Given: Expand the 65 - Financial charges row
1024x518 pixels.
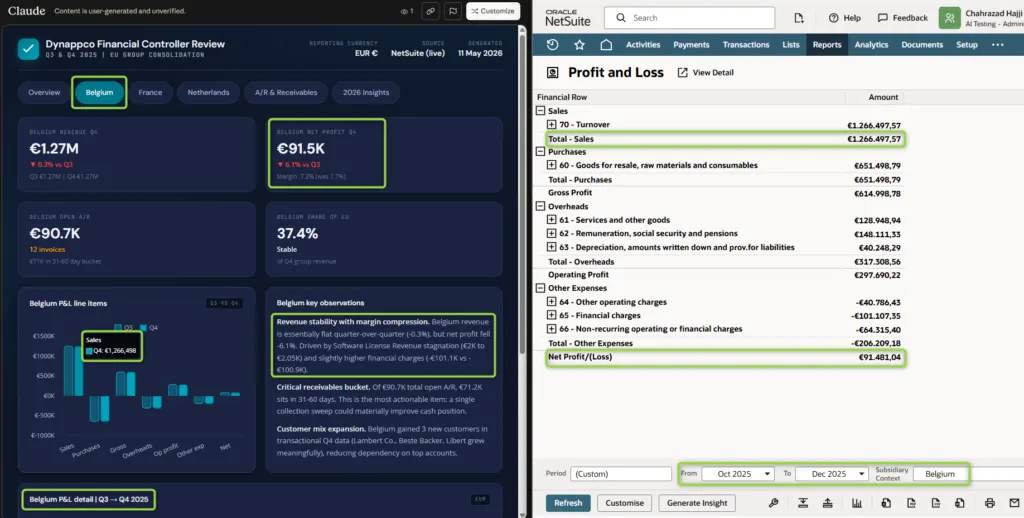Looking at the screenshot, I should point(551,316).
